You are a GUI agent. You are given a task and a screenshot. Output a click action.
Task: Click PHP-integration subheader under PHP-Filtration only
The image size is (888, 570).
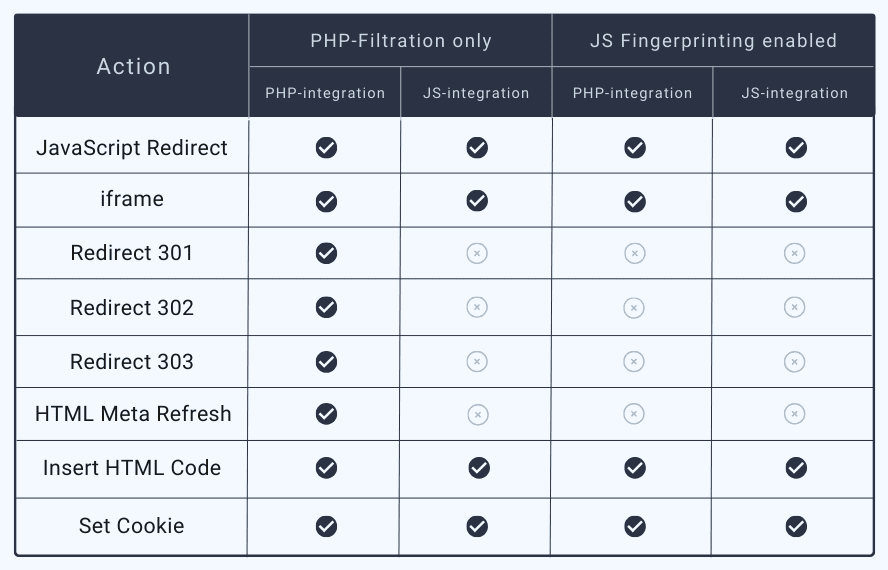coord(325,93)
